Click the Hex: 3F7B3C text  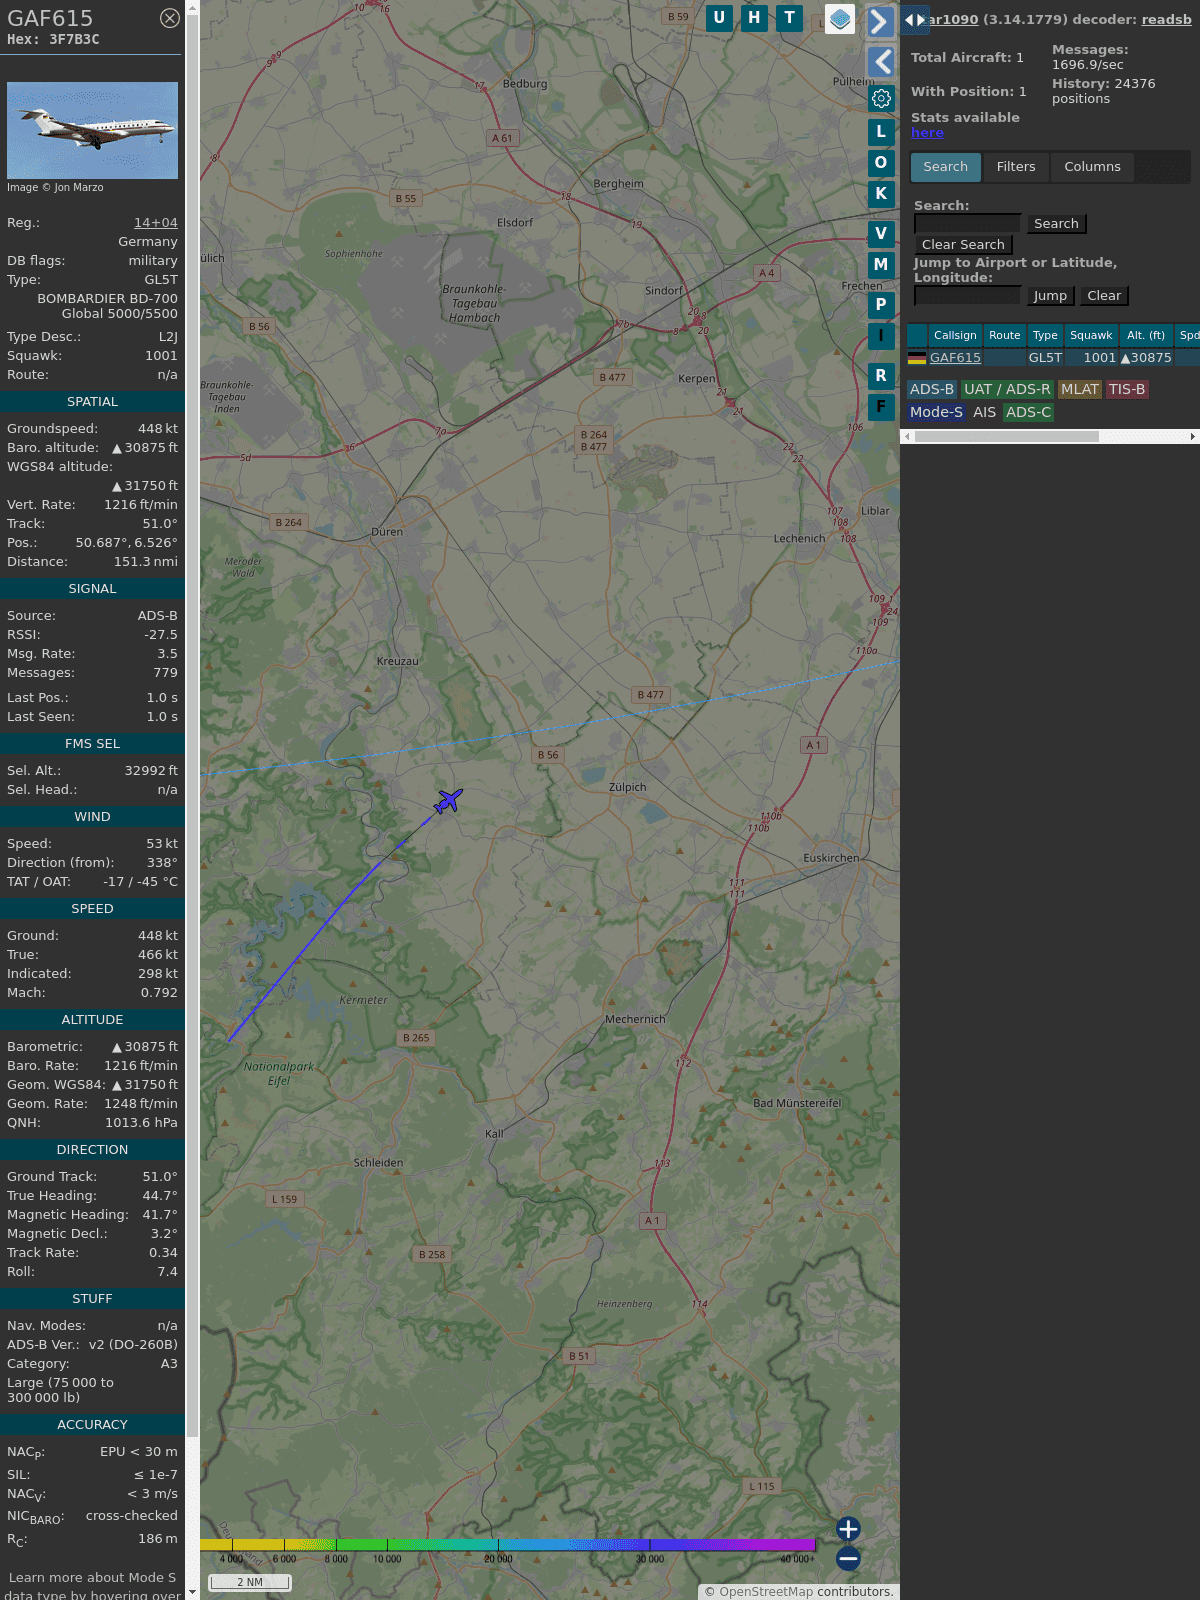click(53, 40)
